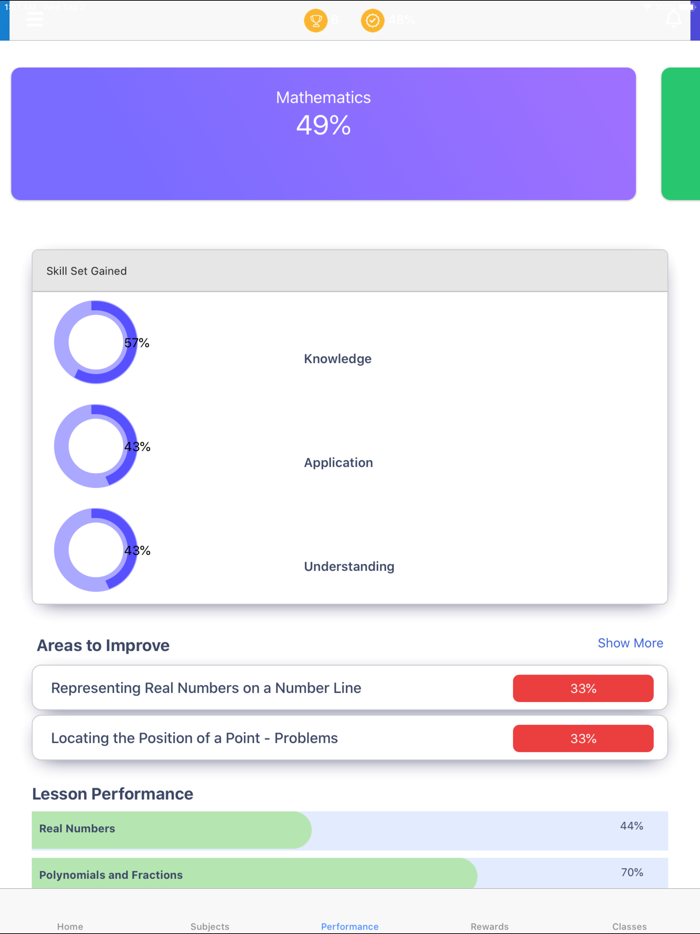The height and width of the screenshot is (934, 700).
Task: Open notifications via the bell icon
Action: coord(676,20)
